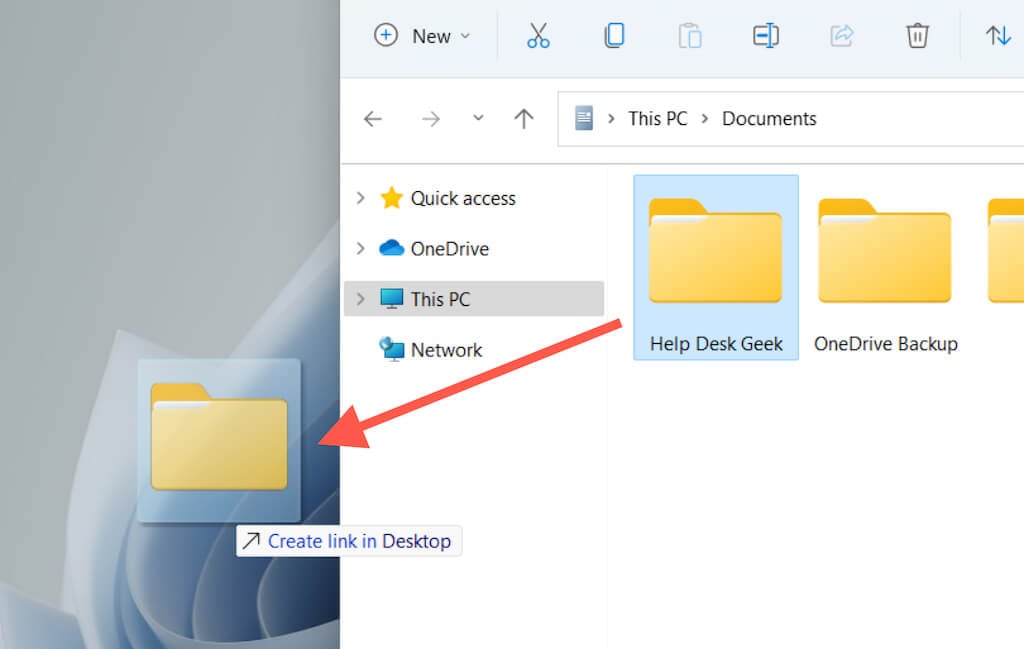Expand the OneDrive tree node

tap(360, 248)
